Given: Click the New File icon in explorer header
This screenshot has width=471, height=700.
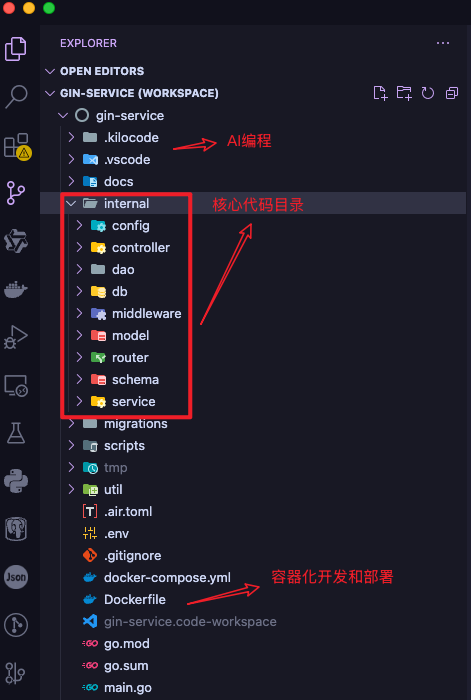Looking at the screenshot, I should (380, 93).
